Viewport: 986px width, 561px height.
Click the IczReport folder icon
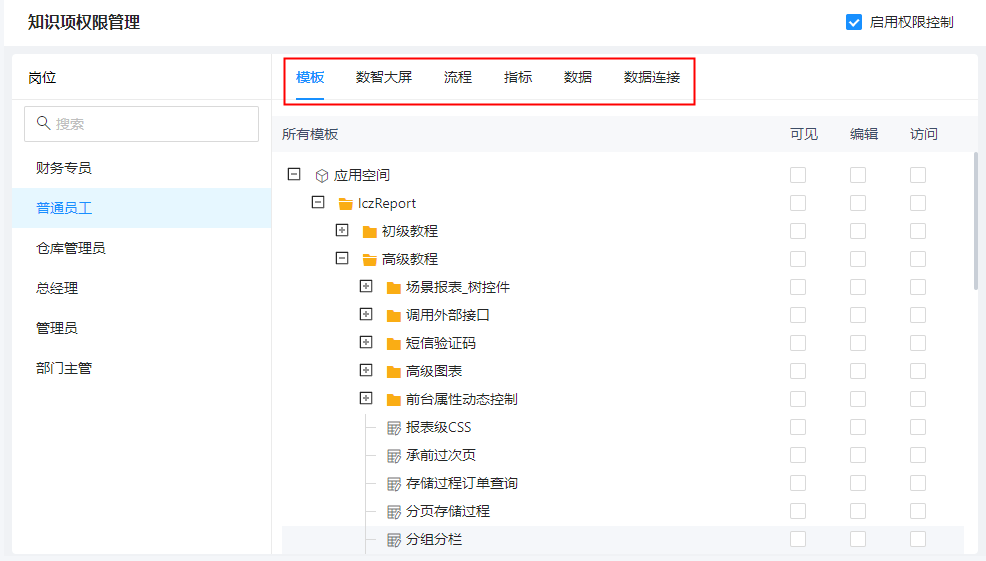click(x=346, y=203)
